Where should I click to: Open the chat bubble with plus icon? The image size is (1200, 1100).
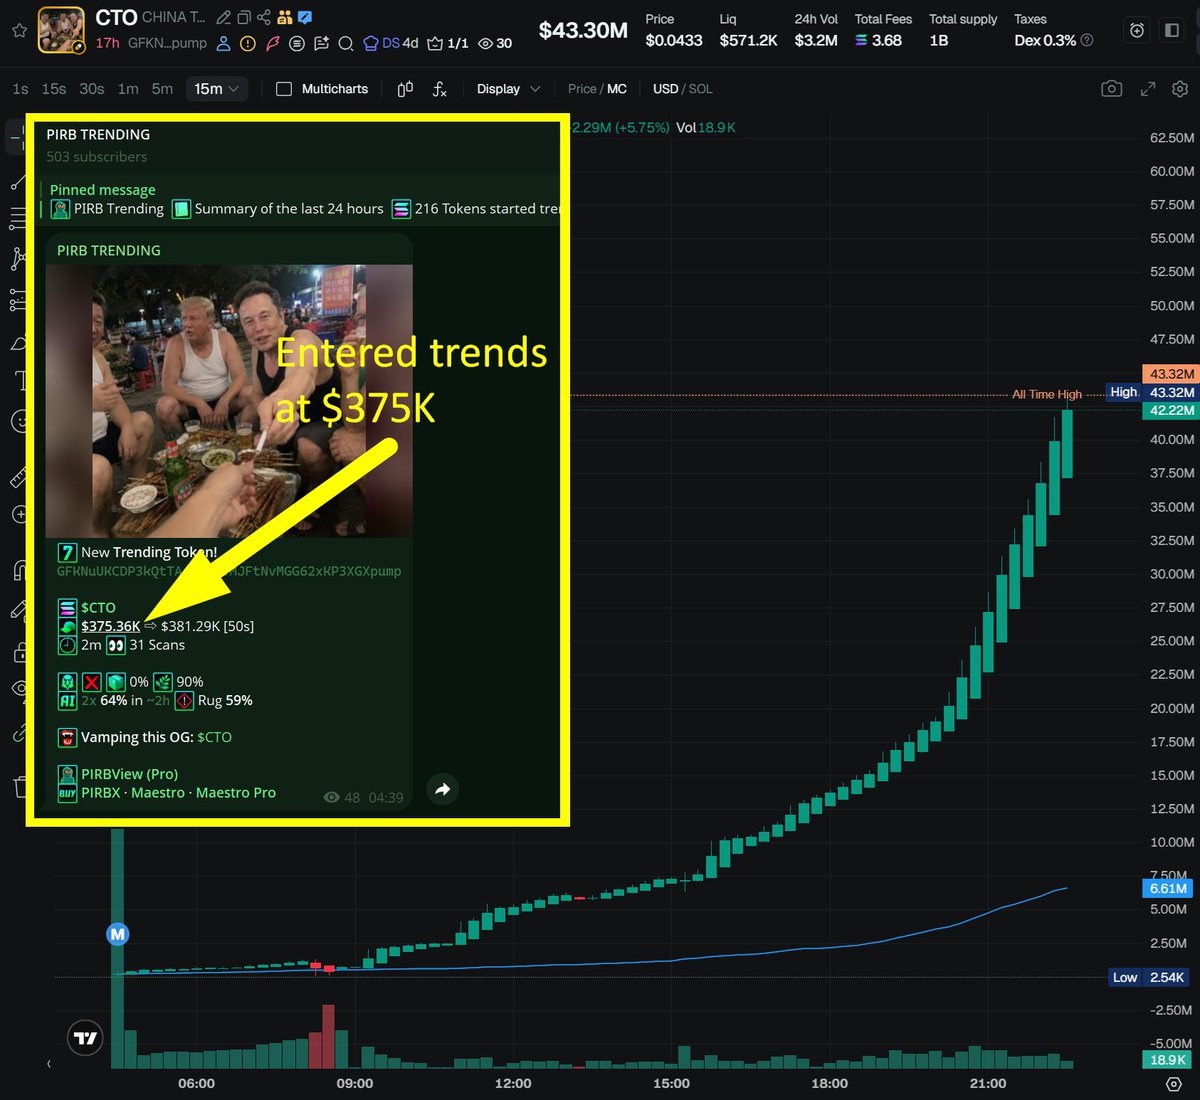click(321, 44)
